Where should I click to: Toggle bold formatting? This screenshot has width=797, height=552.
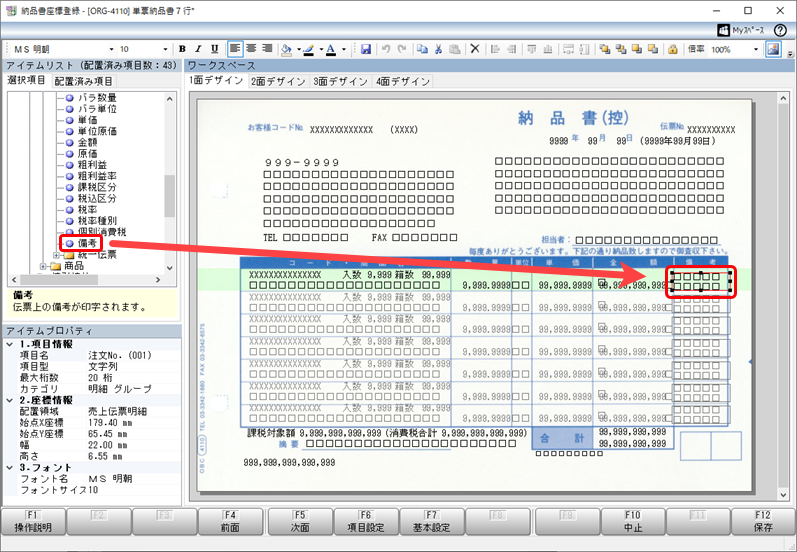(x=182, y=49)
